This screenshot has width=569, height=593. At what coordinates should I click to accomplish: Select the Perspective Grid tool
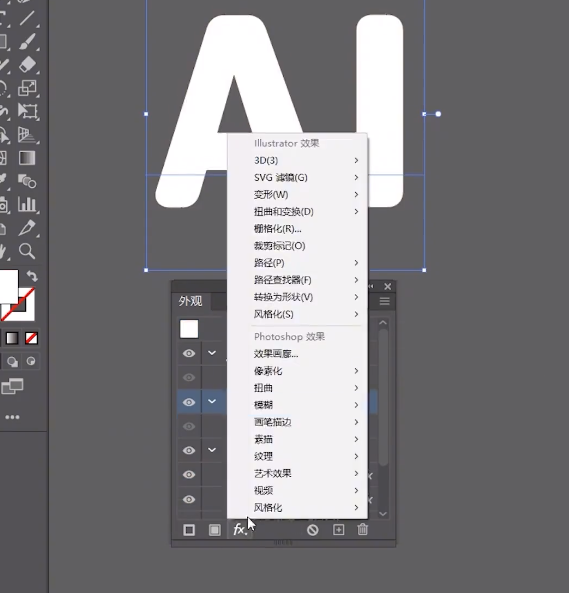27,135
